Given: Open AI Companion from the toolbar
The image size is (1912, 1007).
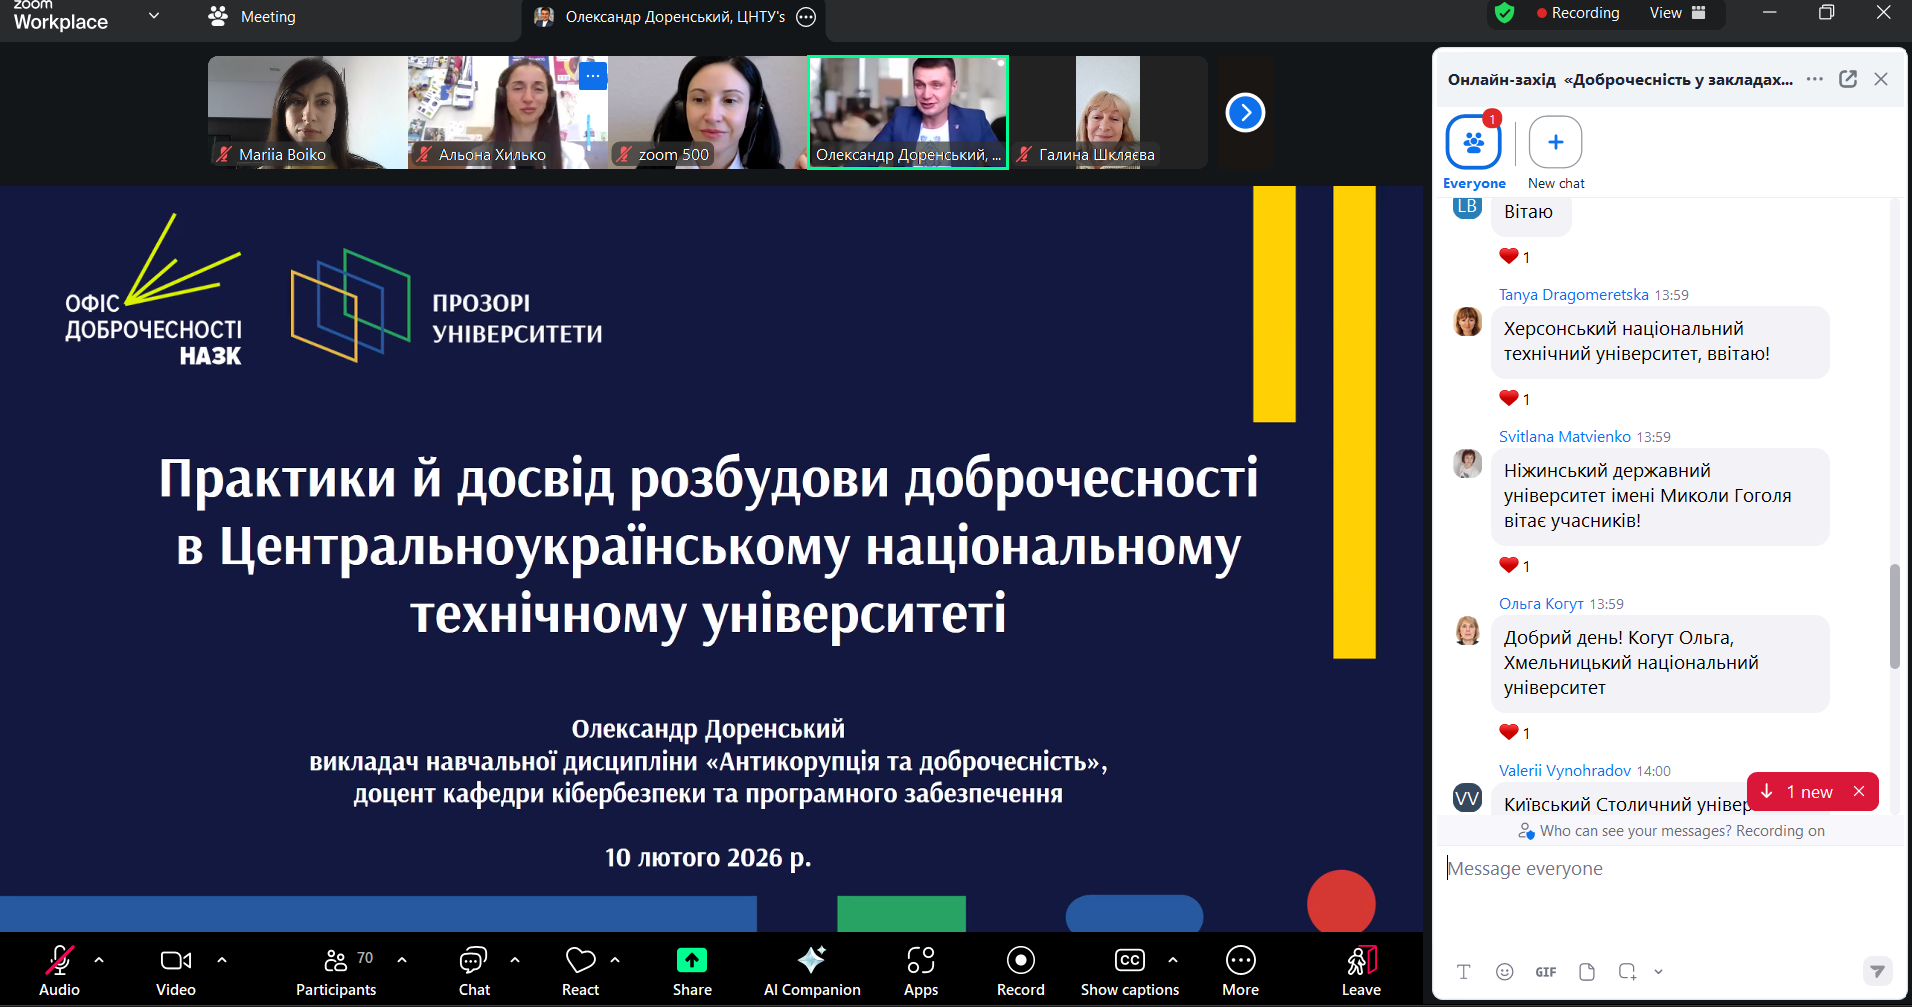Looking at the screenshot, I should point(811,970).
